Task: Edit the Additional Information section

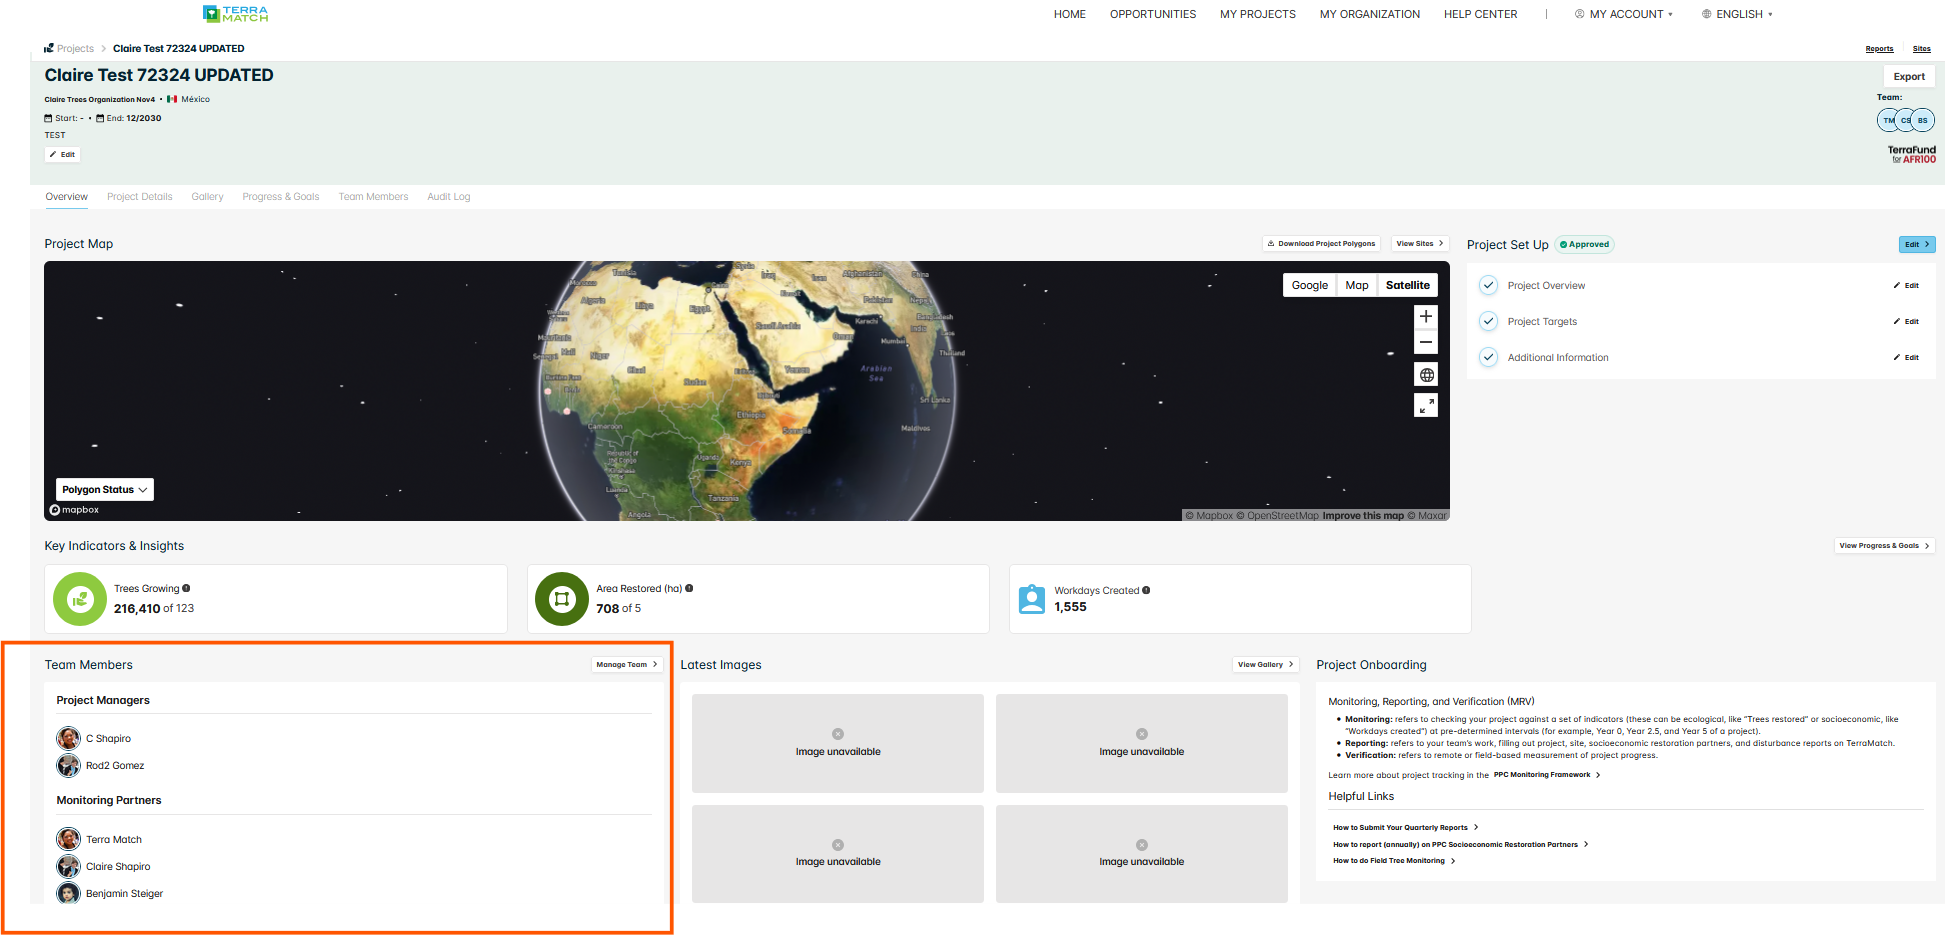Action: [x=1906, y=357]
